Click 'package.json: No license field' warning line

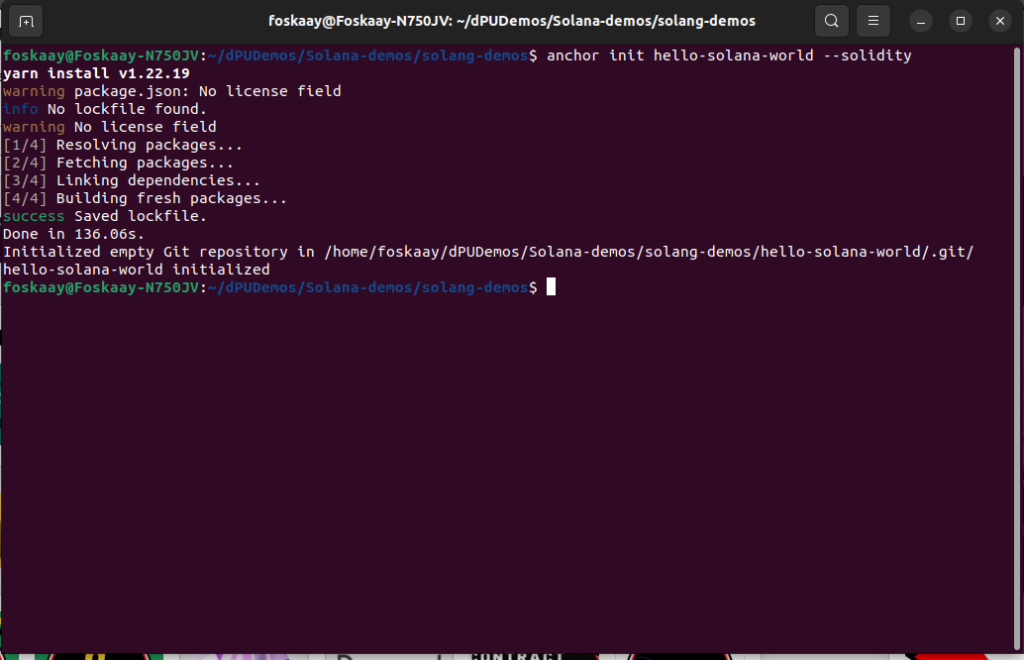pyautogui.click(x=172, y=91)
